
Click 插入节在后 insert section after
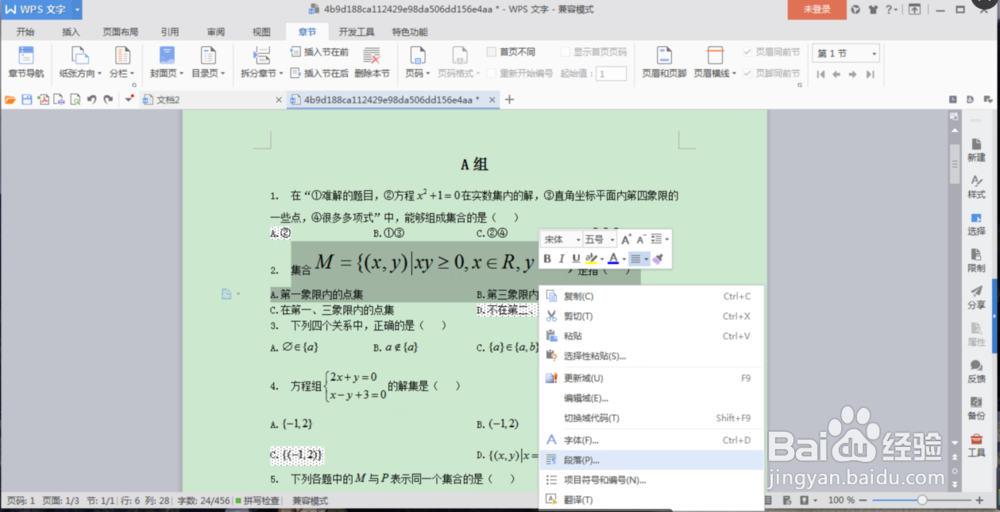(x=320, y=73)
